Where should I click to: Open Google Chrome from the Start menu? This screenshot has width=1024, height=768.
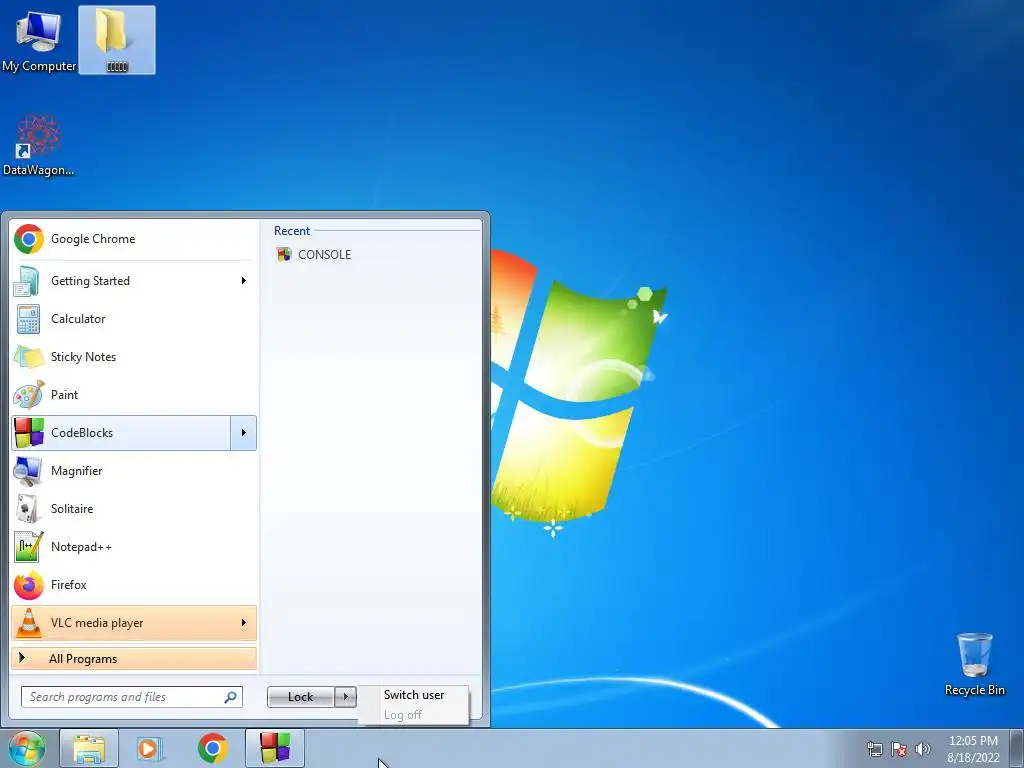pyautogui.click(x=134, y=239)
